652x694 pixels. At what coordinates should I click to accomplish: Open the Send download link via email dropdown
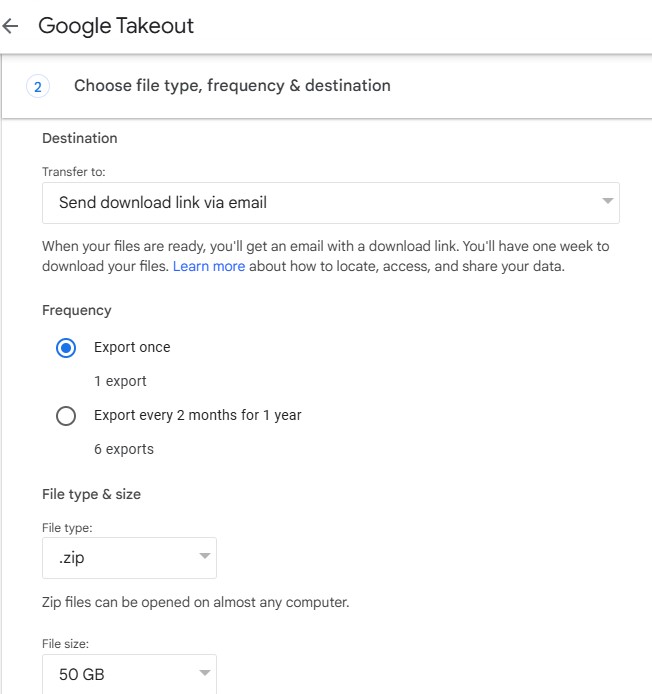pyautogui.click(x=330, y=203)
